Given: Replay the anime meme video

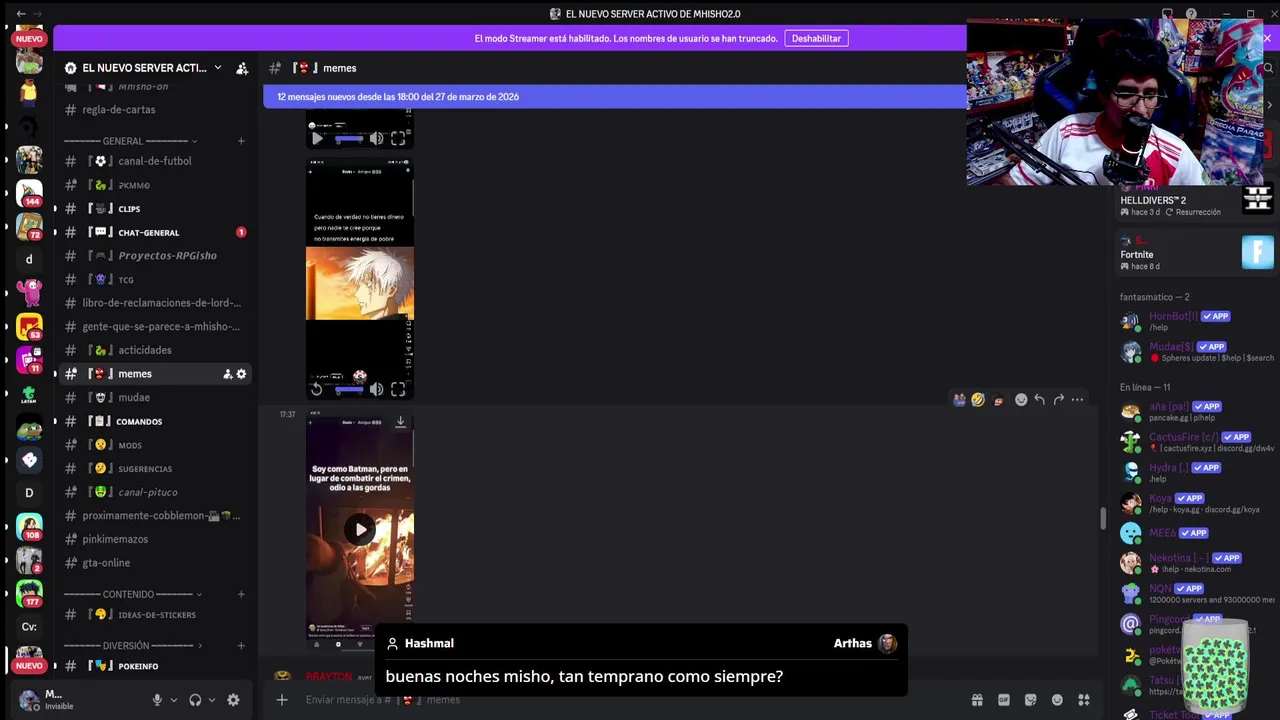Looking at the screenshot, I should (317, 389).
